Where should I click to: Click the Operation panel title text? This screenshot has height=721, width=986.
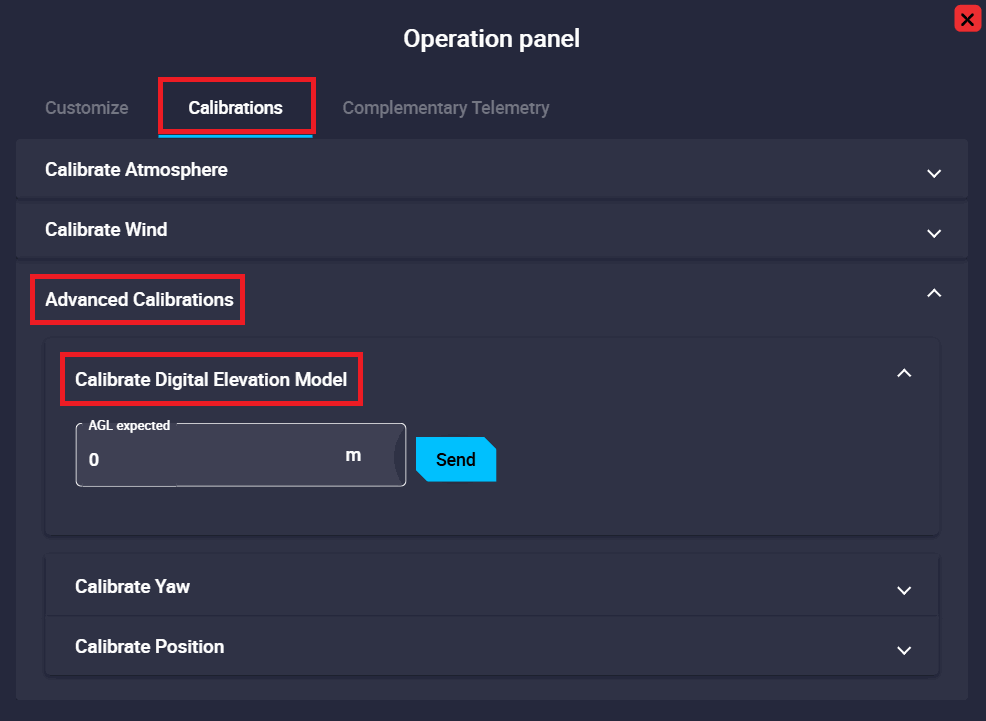[x=491, y=39]
